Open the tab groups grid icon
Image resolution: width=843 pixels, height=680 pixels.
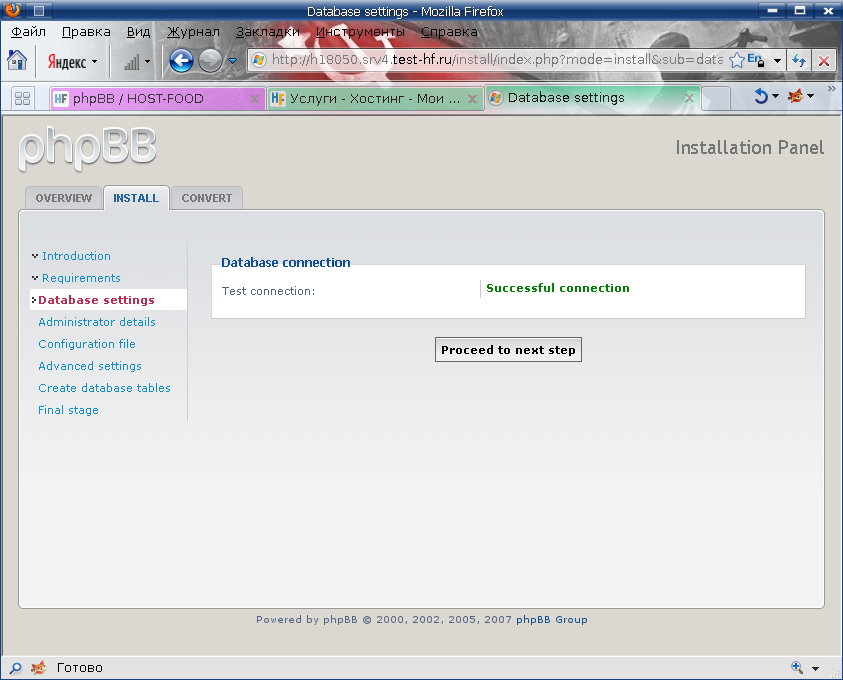coord(22,98)
